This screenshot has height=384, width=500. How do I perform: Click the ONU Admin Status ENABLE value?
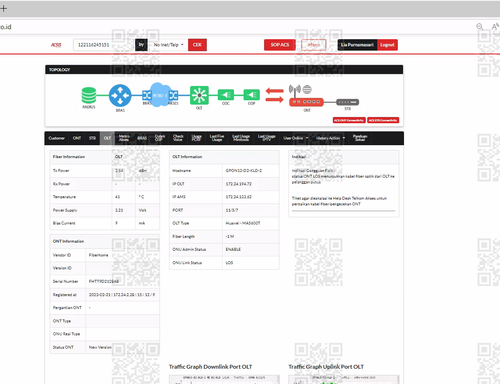click(x=233, y=249)
